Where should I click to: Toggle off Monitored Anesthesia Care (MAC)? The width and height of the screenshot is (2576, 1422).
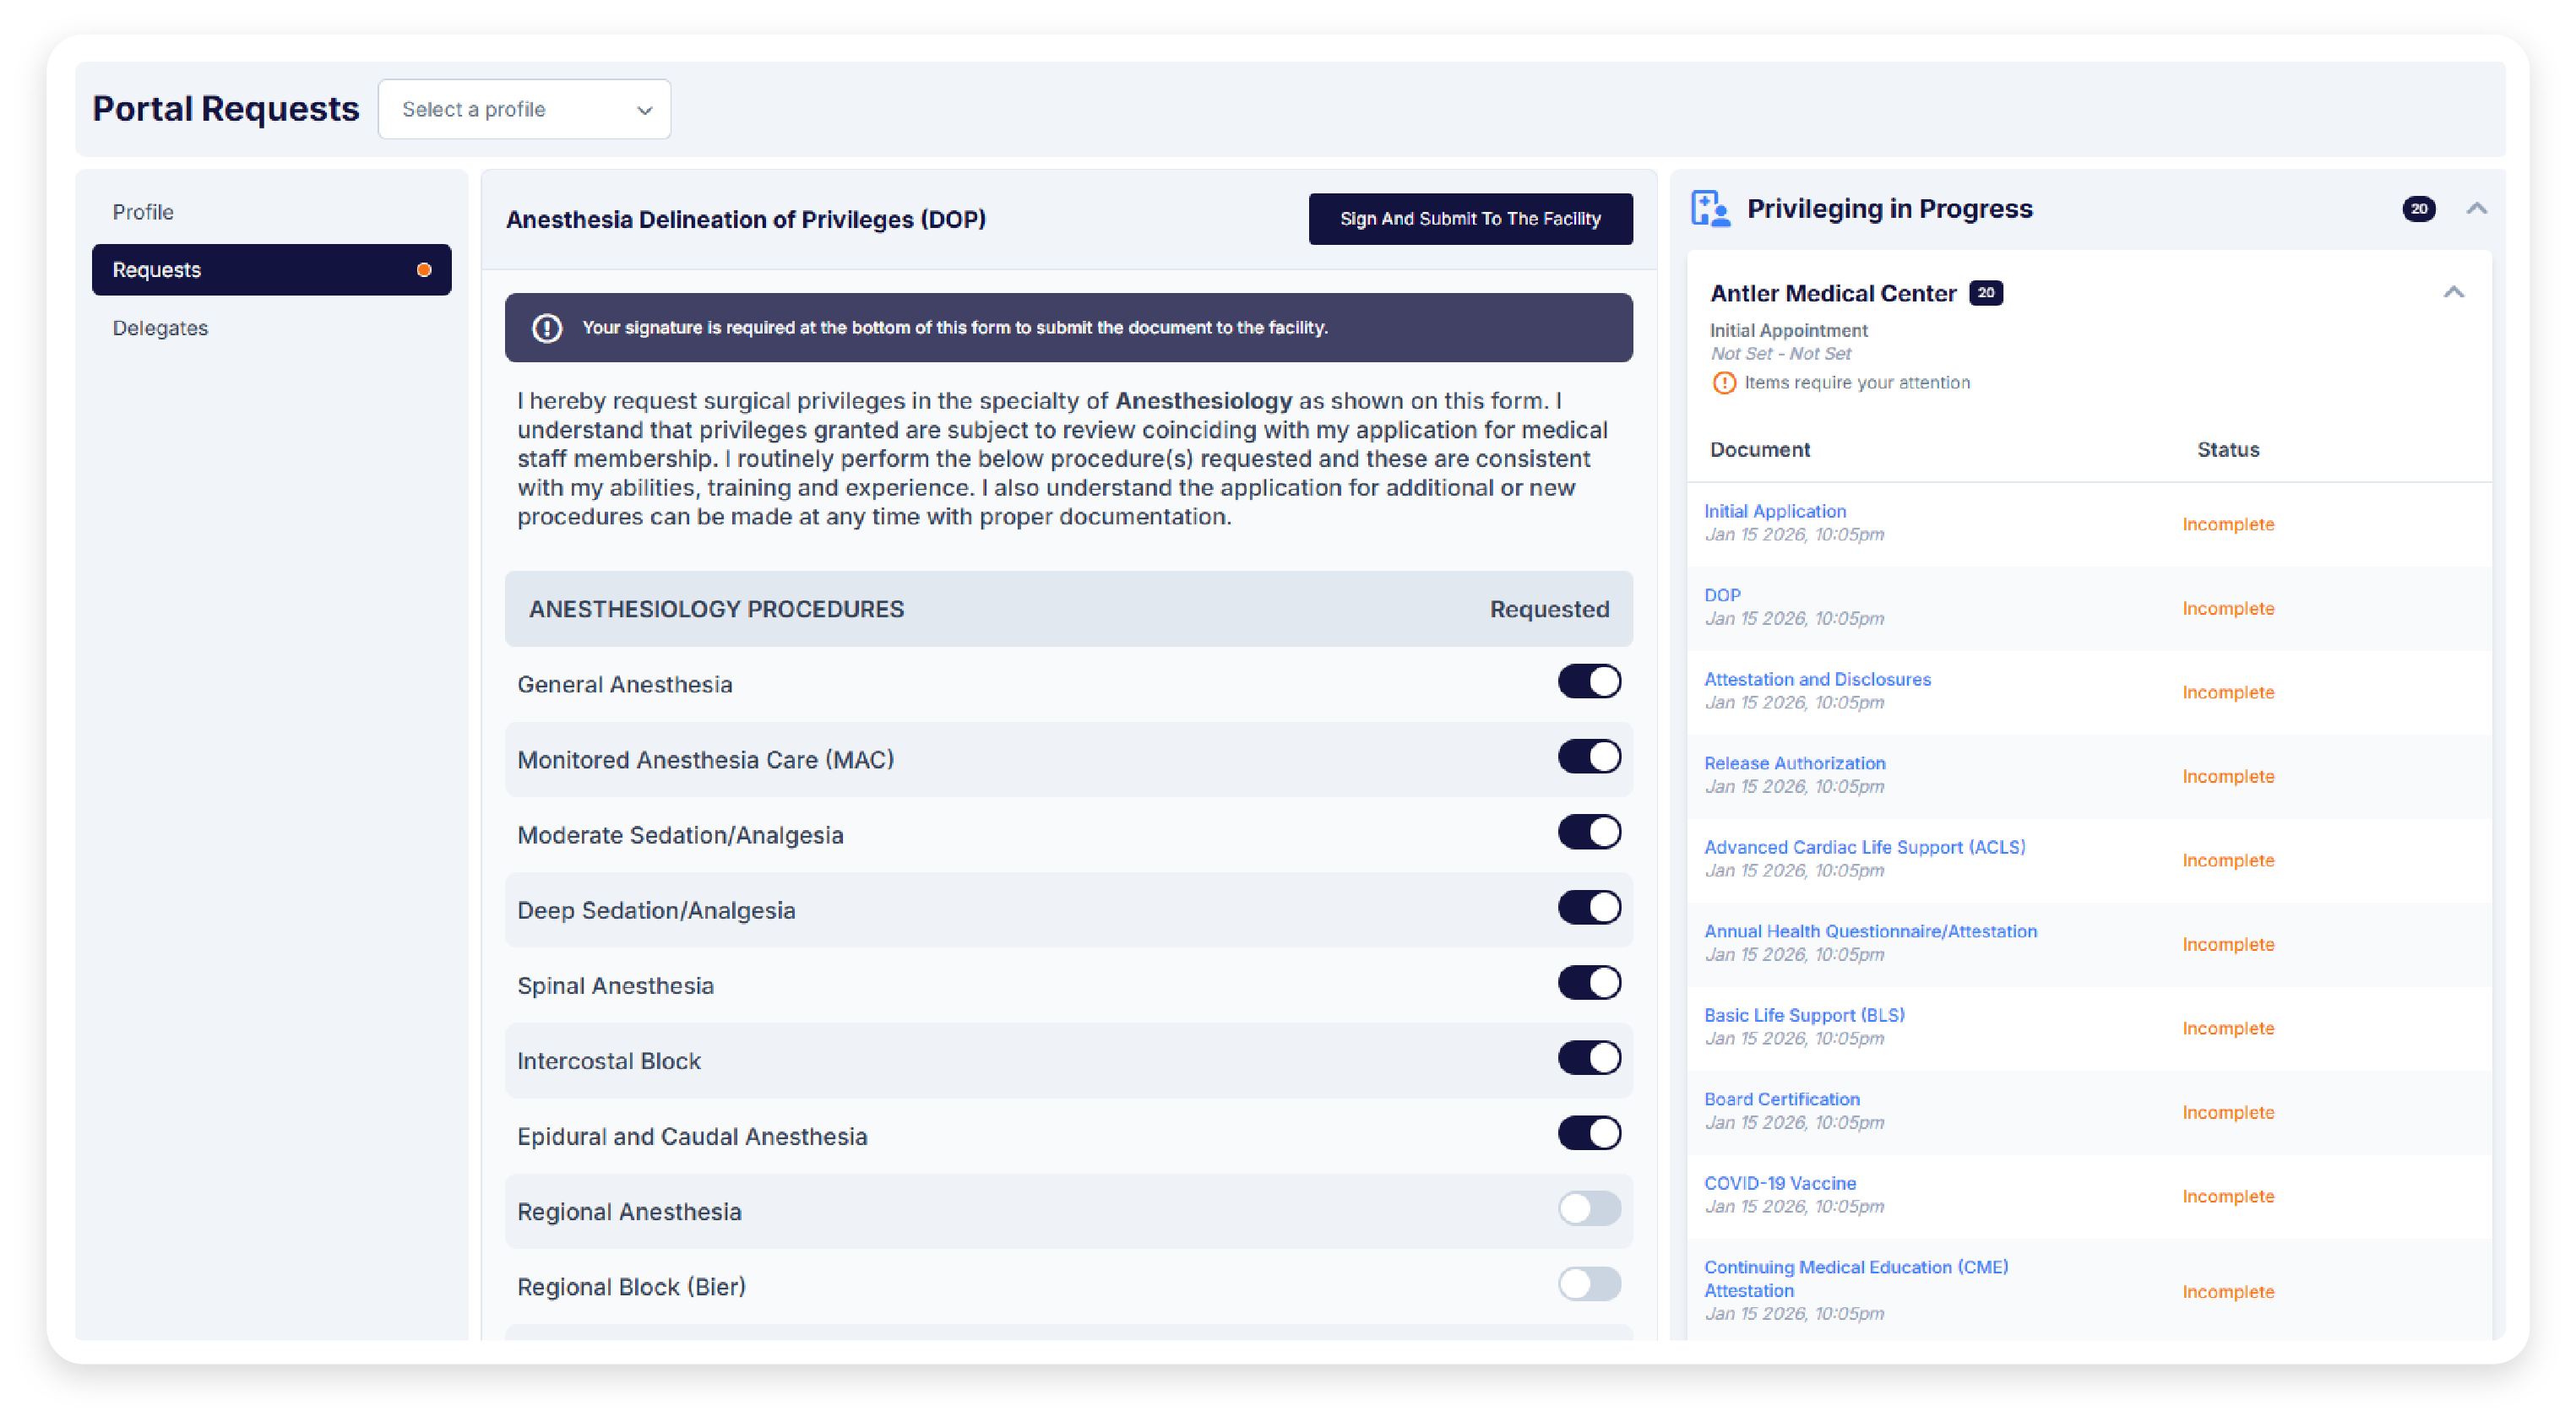pos(1589,756)
